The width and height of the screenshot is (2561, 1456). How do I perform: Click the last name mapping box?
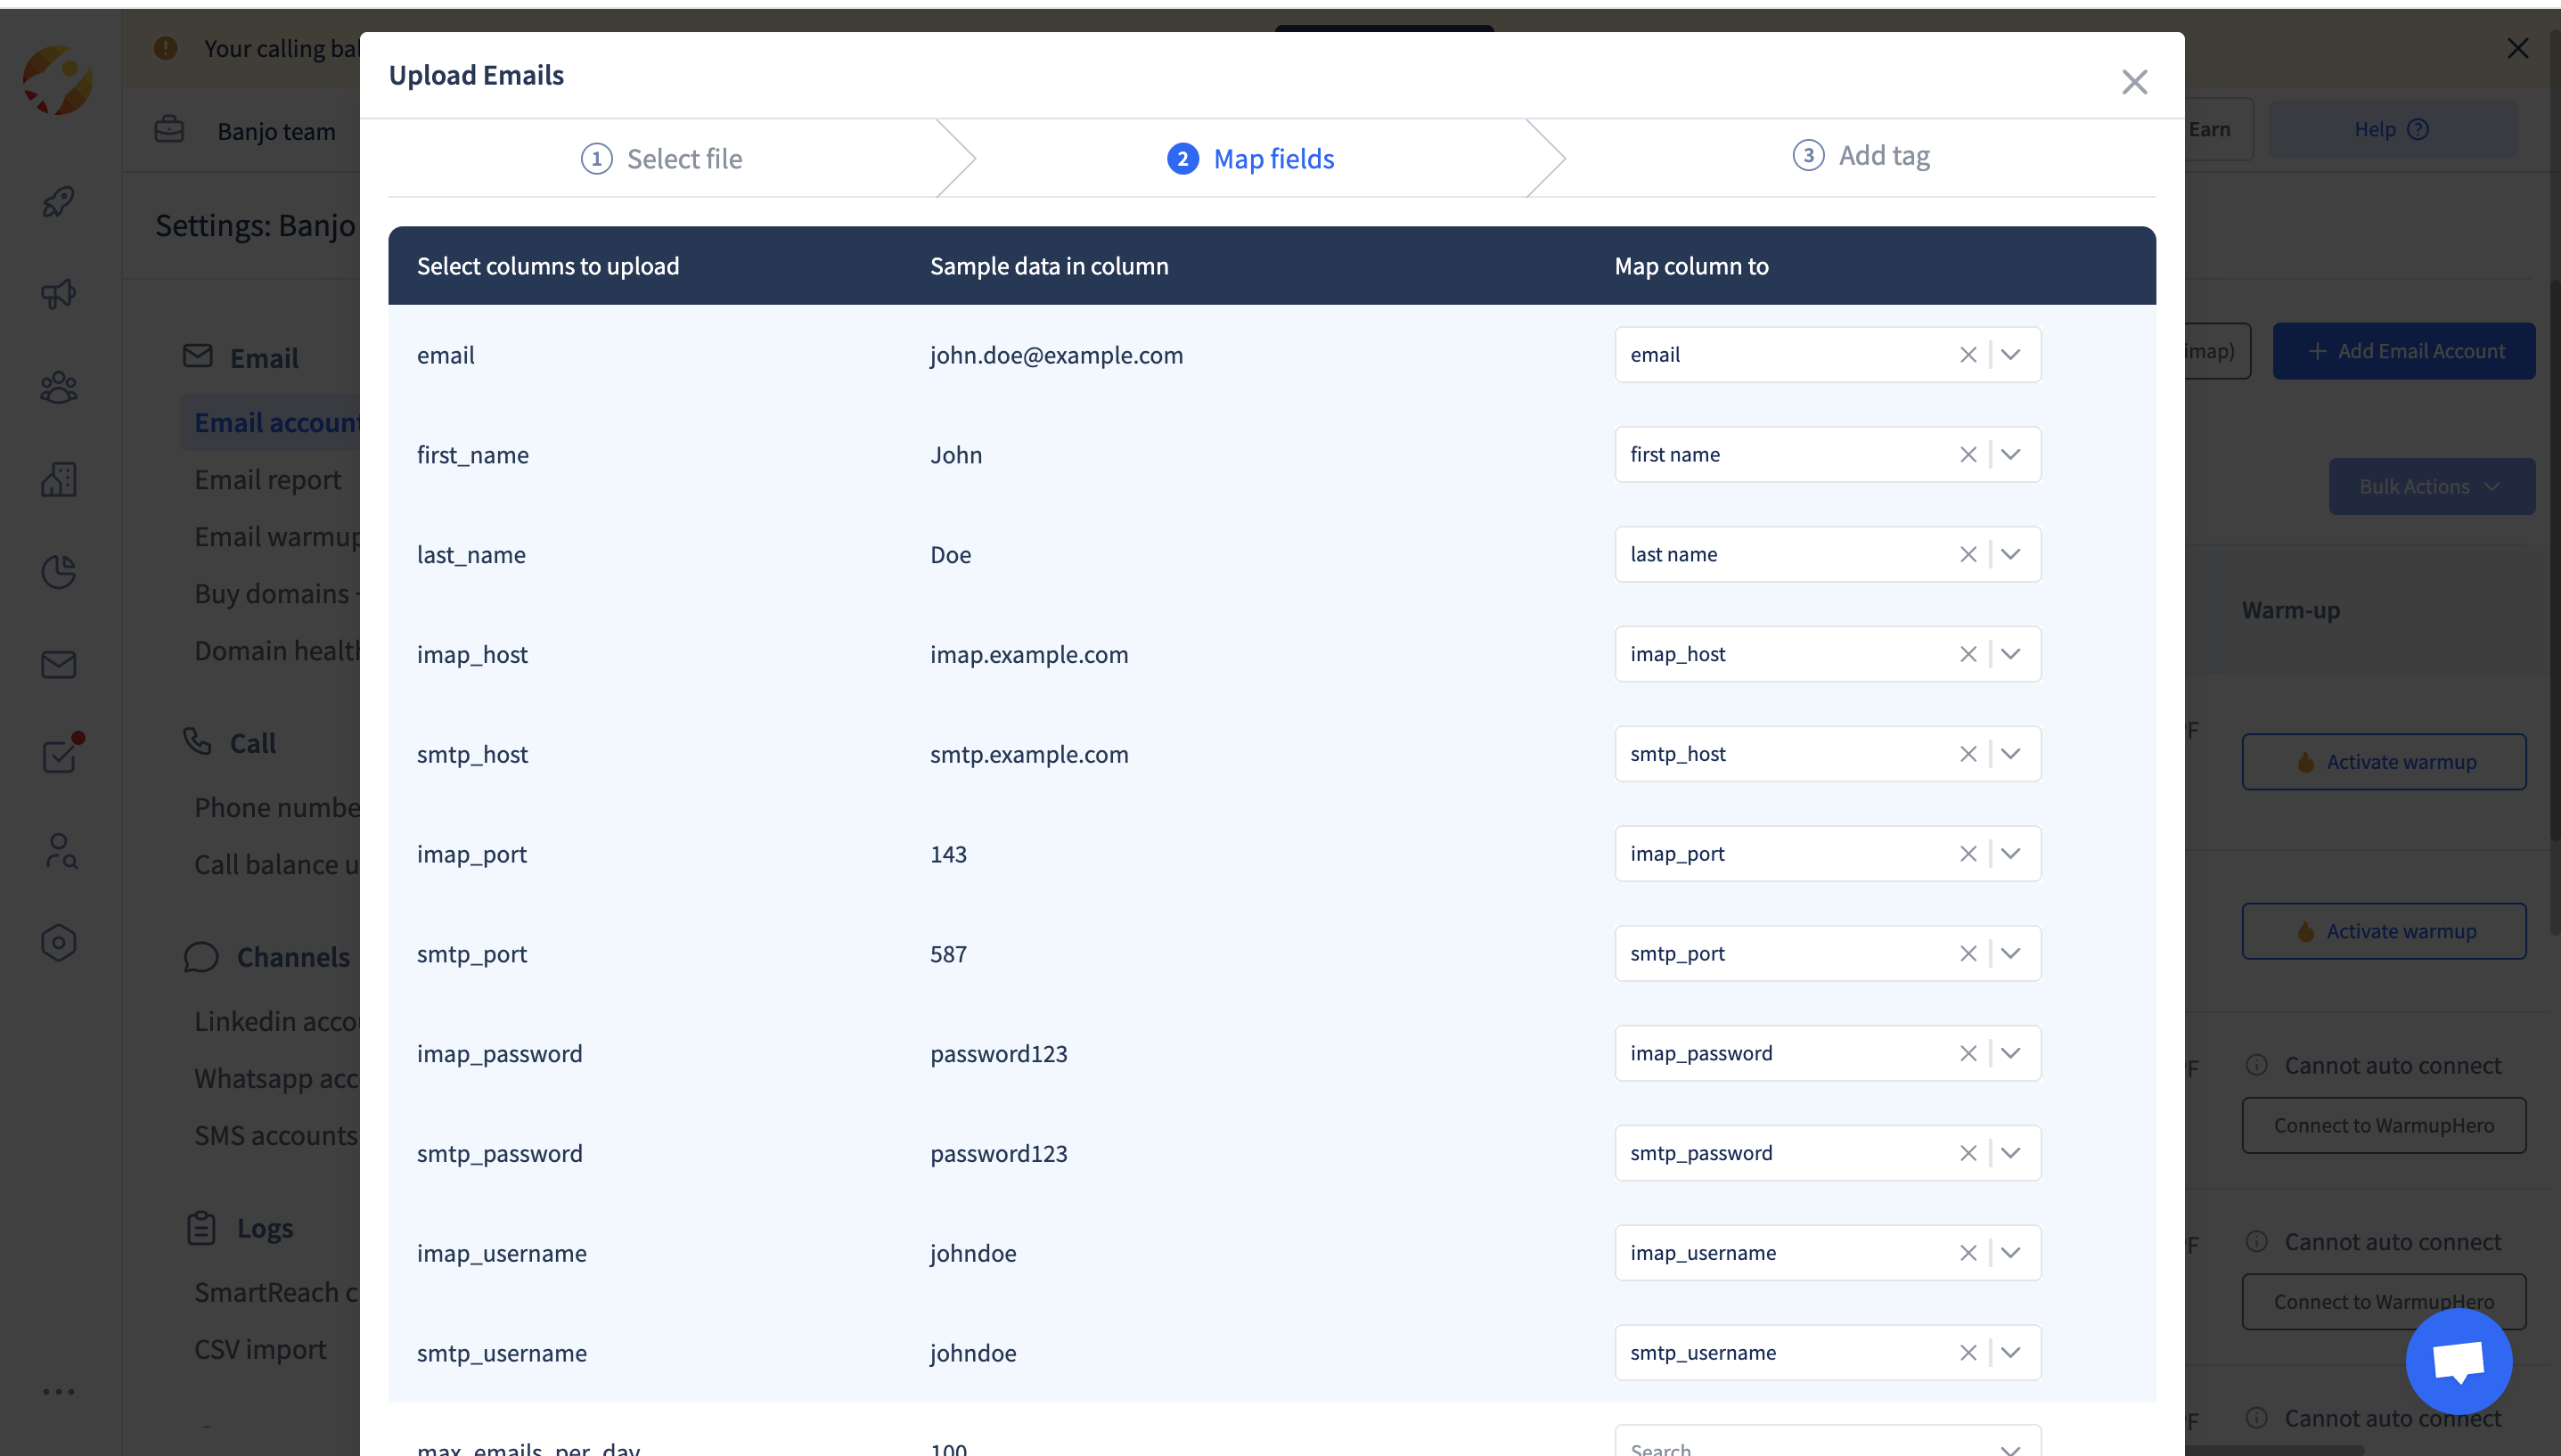[1780, 555]
